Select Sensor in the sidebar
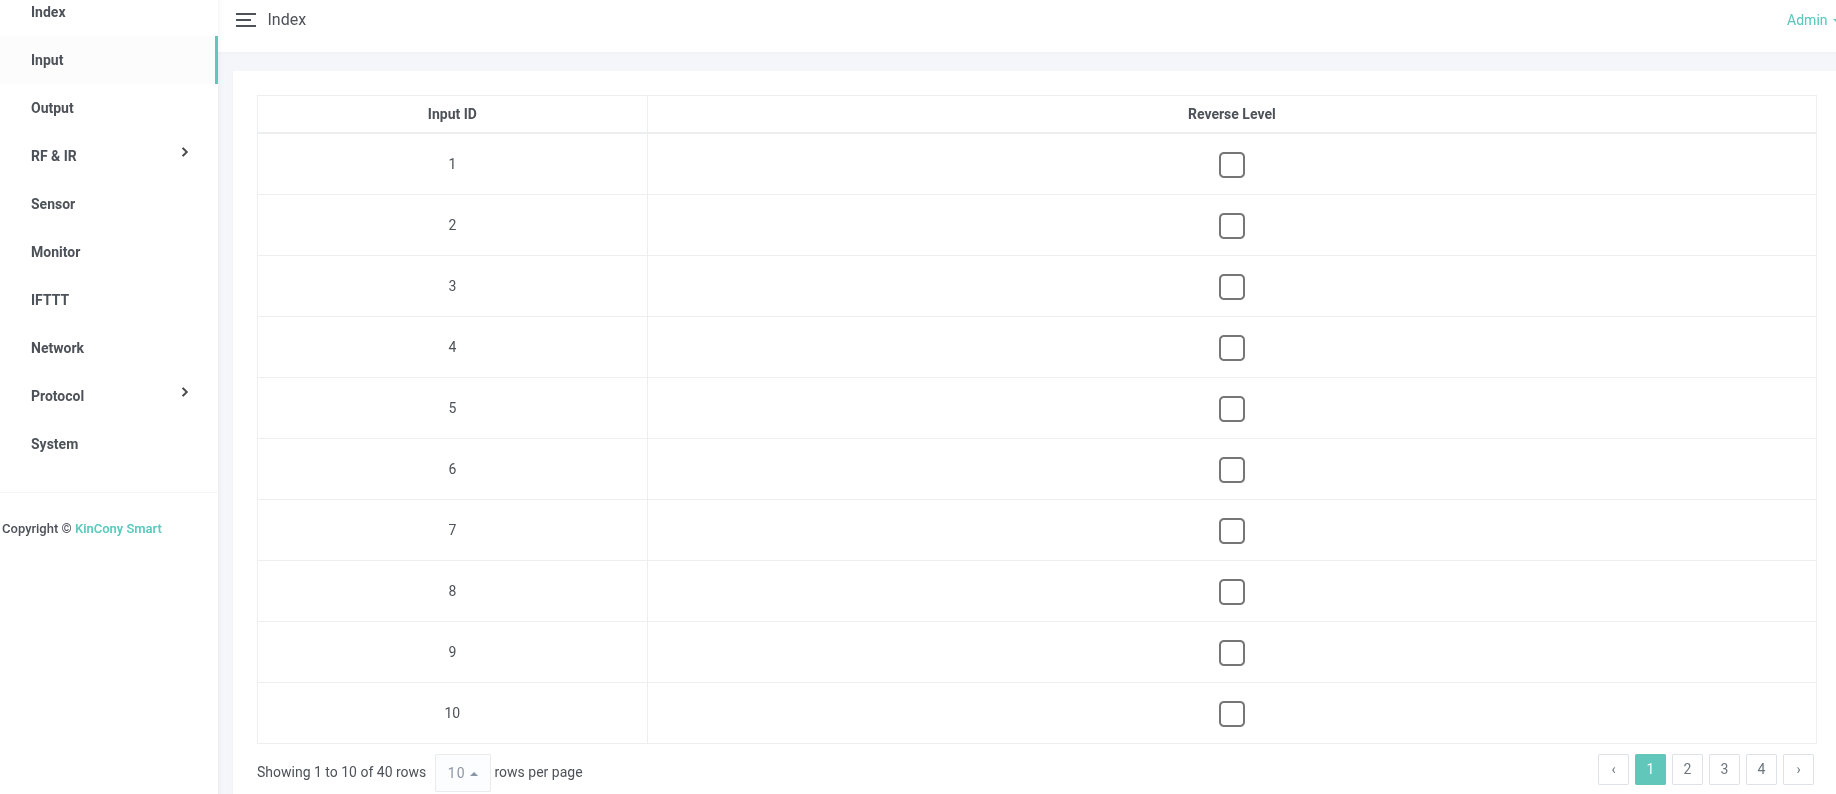Image resolution: width=1836 pixels, height=794 pixels. [53, 204]
